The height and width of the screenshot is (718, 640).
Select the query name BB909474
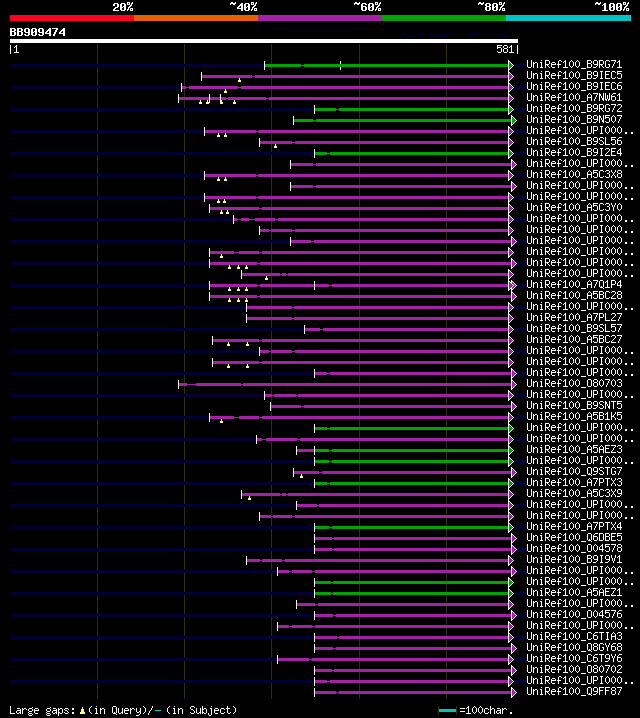click(x=38, y=32)
